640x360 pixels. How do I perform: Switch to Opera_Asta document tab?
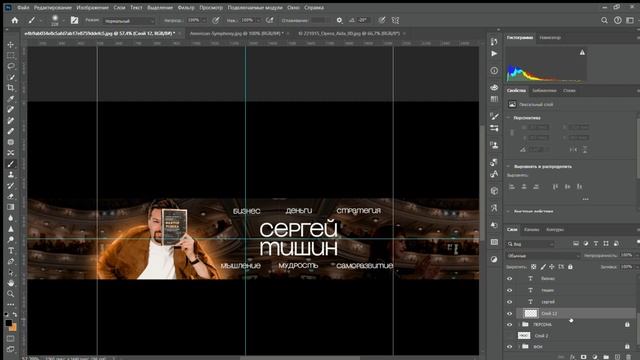click(349, 33)
